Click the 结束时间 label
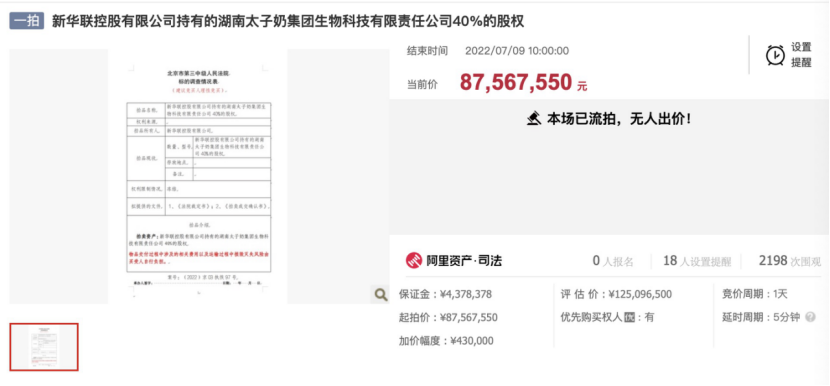Screen dimensions: 830x386 tap(427, 51)
